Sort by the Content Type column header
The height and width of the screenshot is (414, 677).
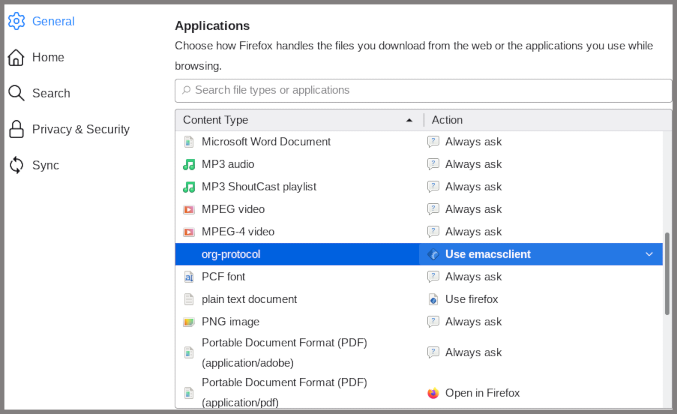point(299,120)
